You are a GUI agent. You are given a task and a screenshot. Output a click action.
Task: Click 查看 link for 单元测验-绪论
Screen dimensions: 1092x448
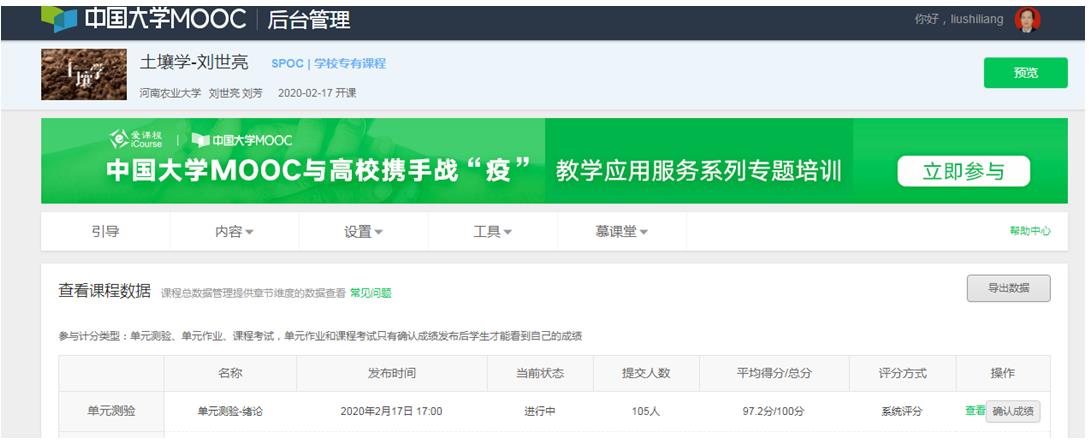(x=974, y=410)
